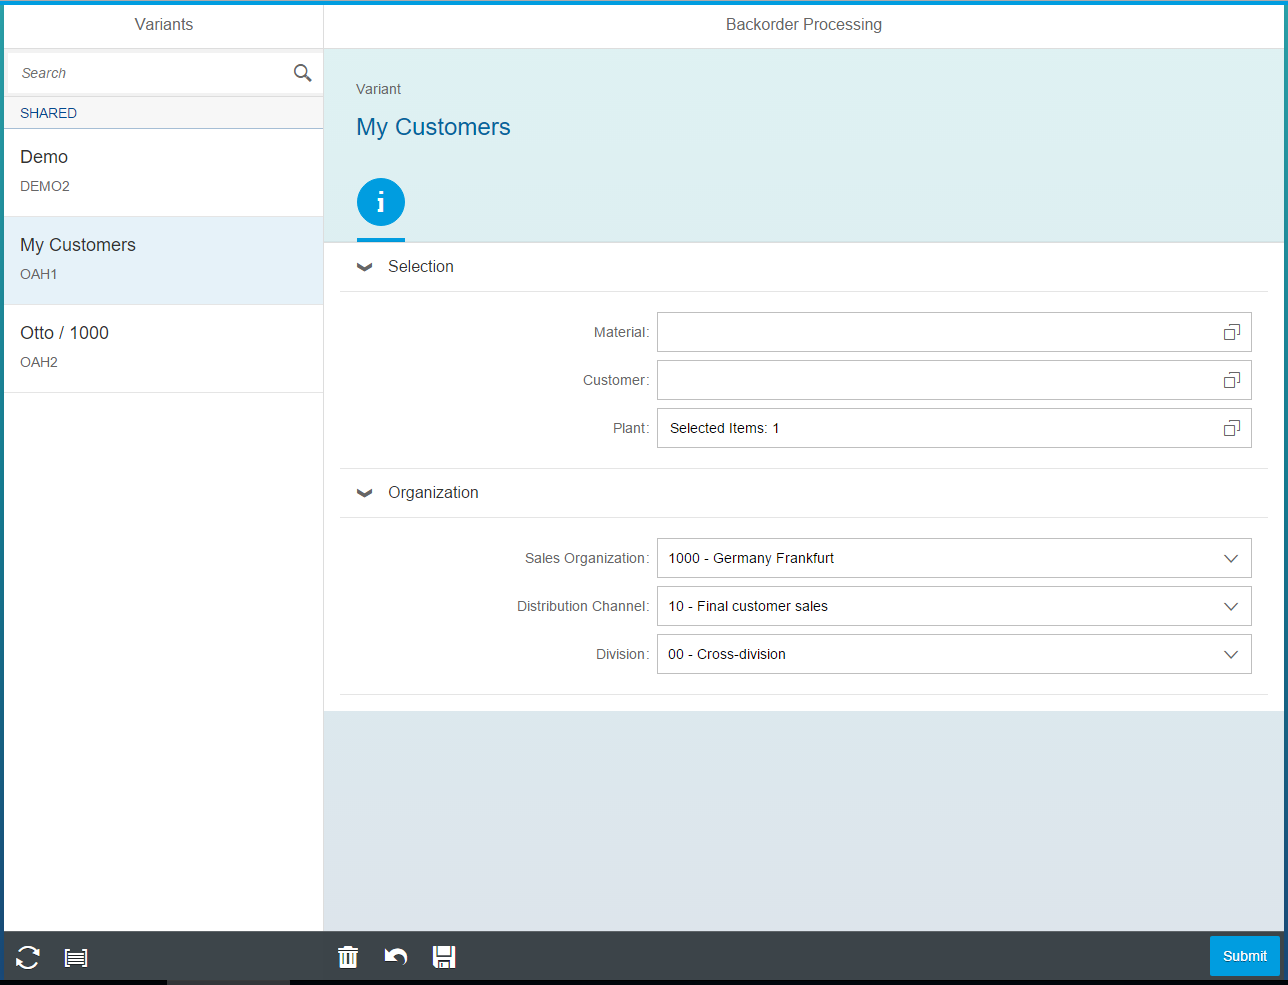
Task: Click inside the variant Search box
Action: point(140,72)
